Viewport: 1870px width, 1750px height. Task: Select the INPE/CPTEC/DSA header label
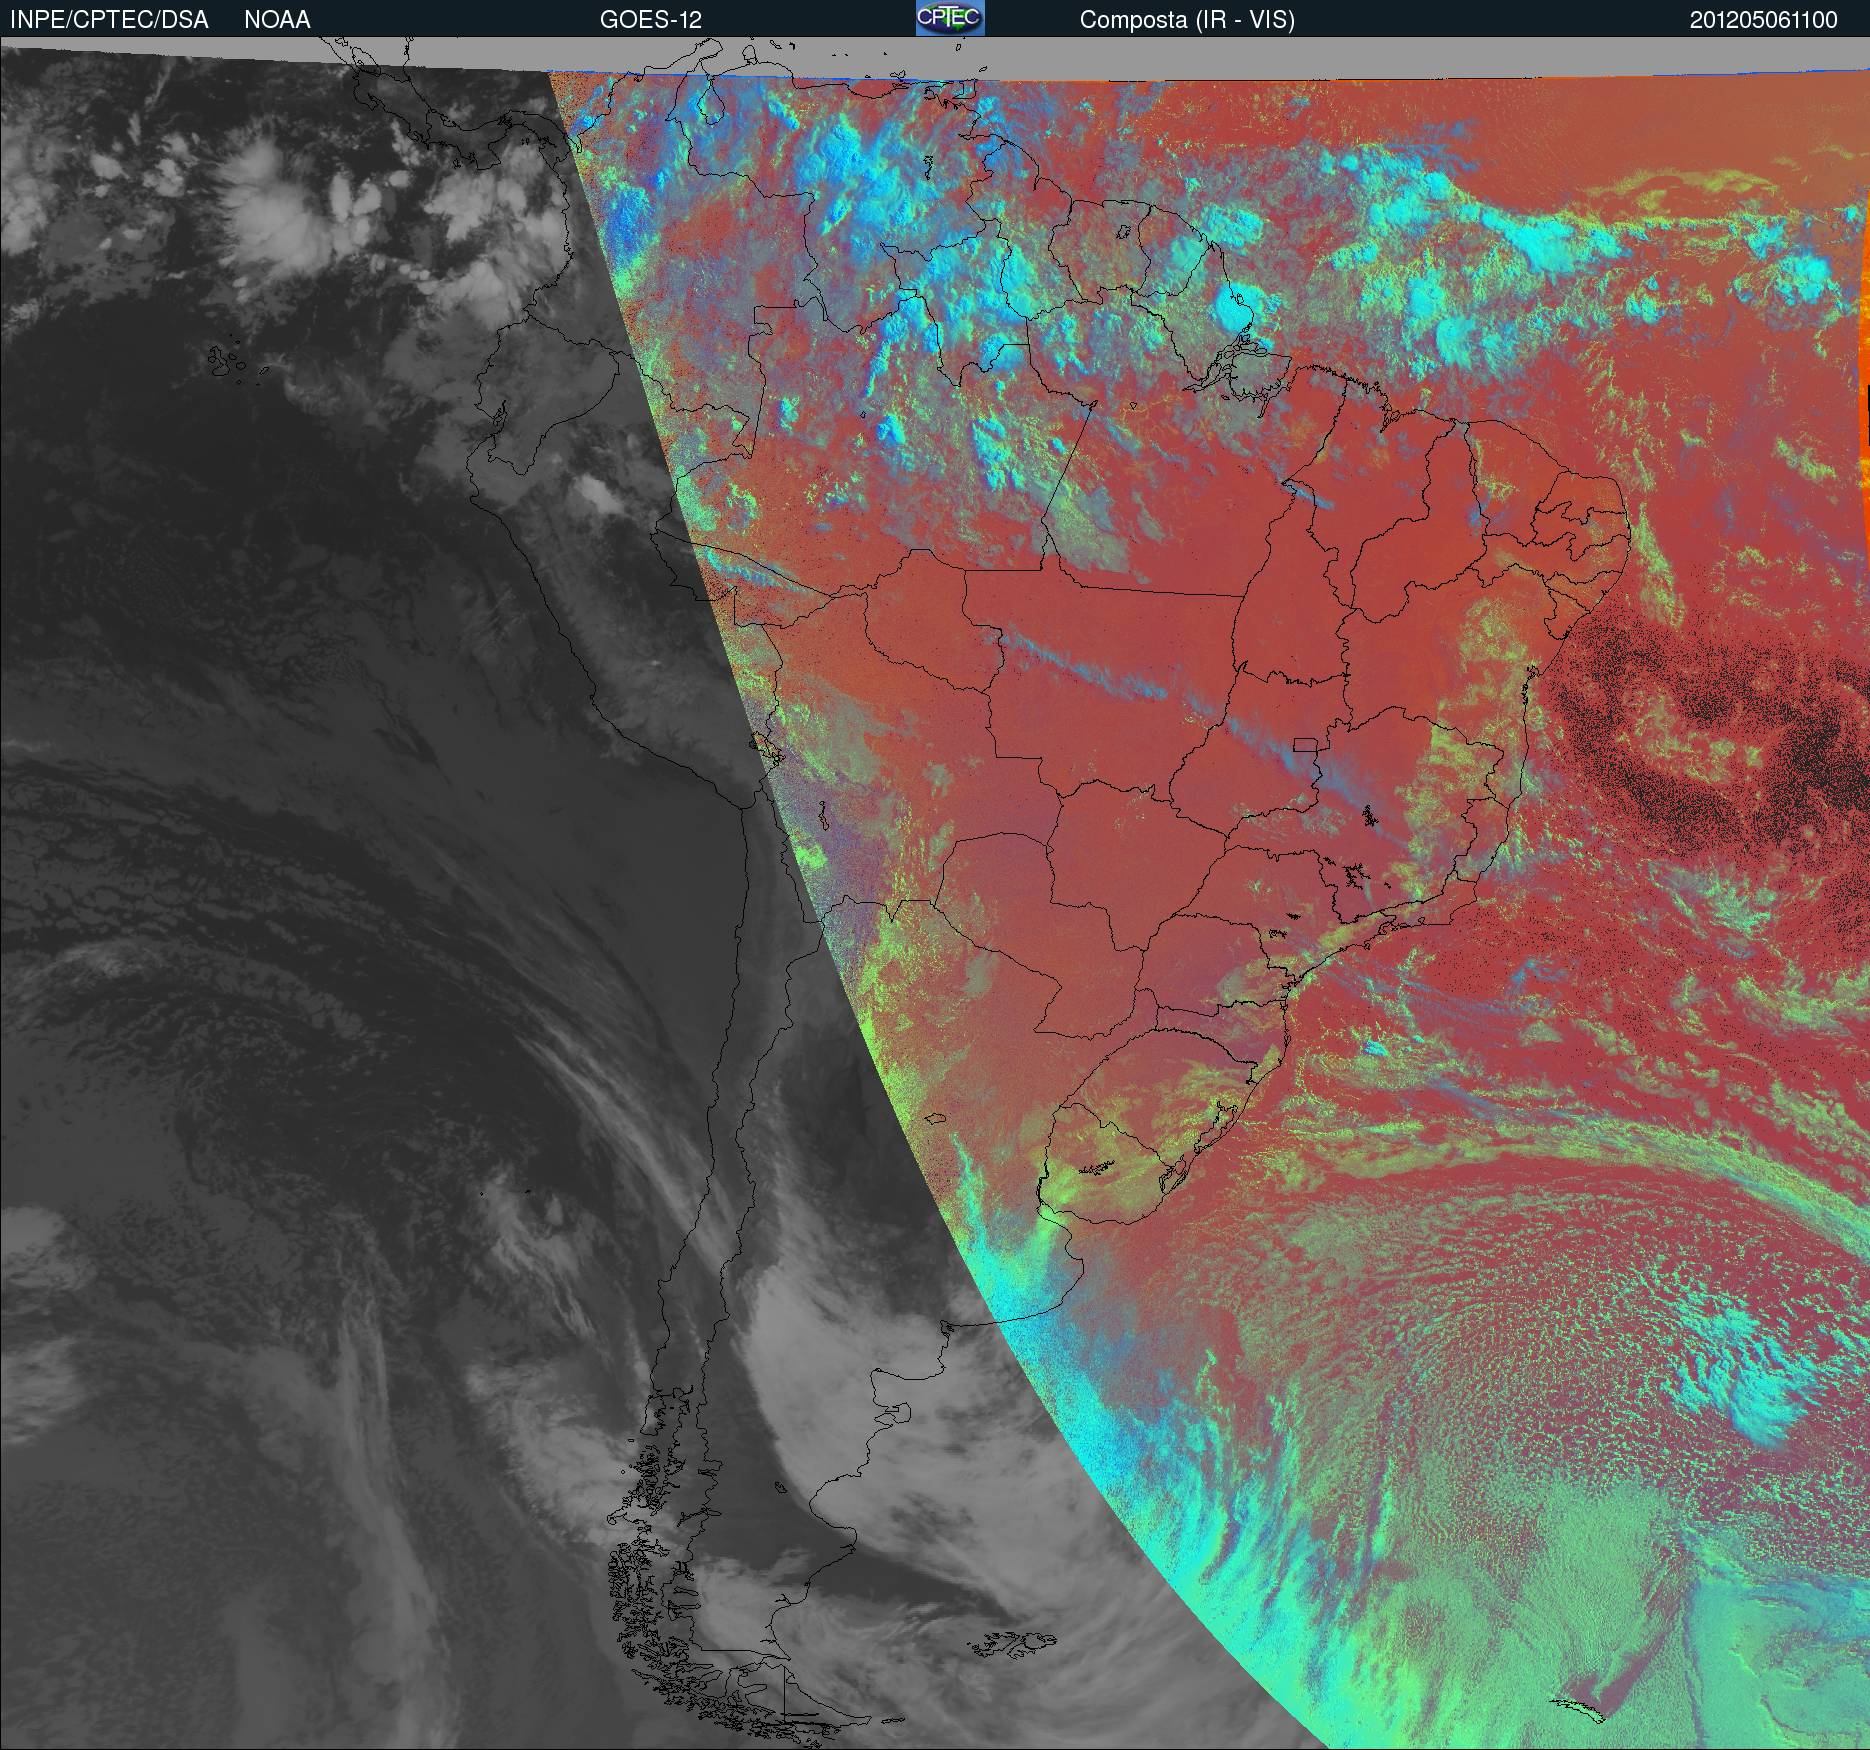[x=109, y=20]
